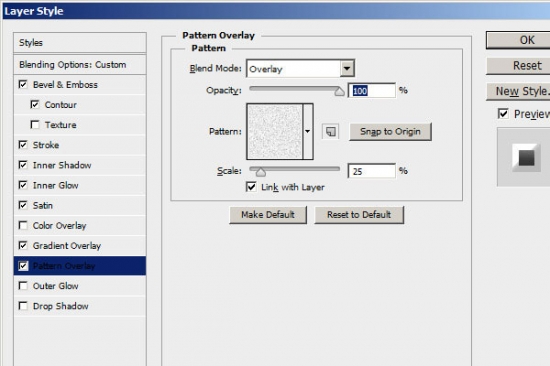Viewport: 550px width, 366px height.
Task: Click the Make Default button
Action: (x=268, y=215)
